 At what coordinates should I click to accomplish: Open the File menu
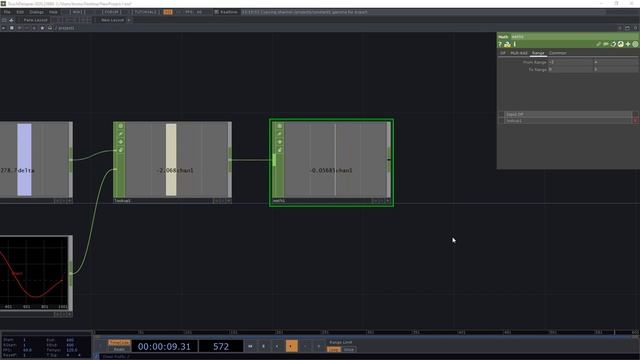(7, 12)
